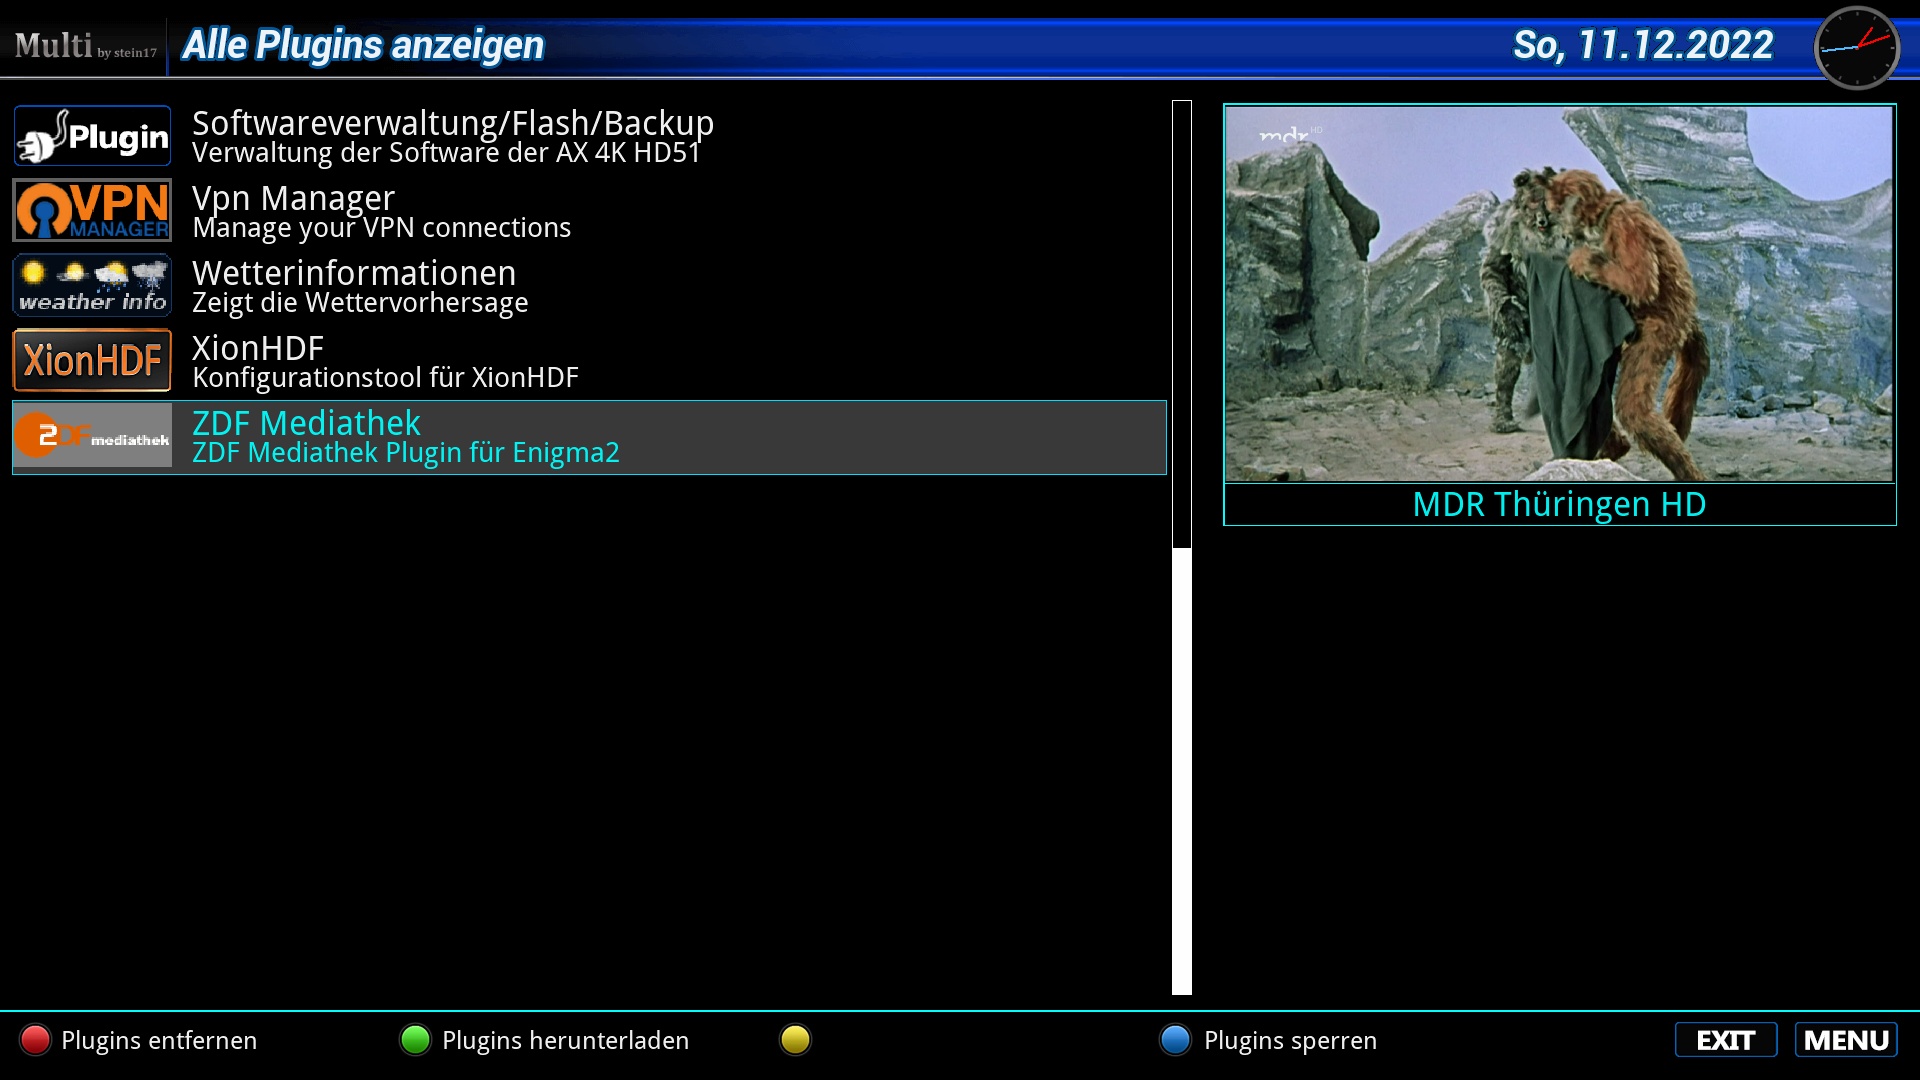Open Wetterinformationen plugin entry
This screenshot has height=1080, width=1920.
(360, 287)
